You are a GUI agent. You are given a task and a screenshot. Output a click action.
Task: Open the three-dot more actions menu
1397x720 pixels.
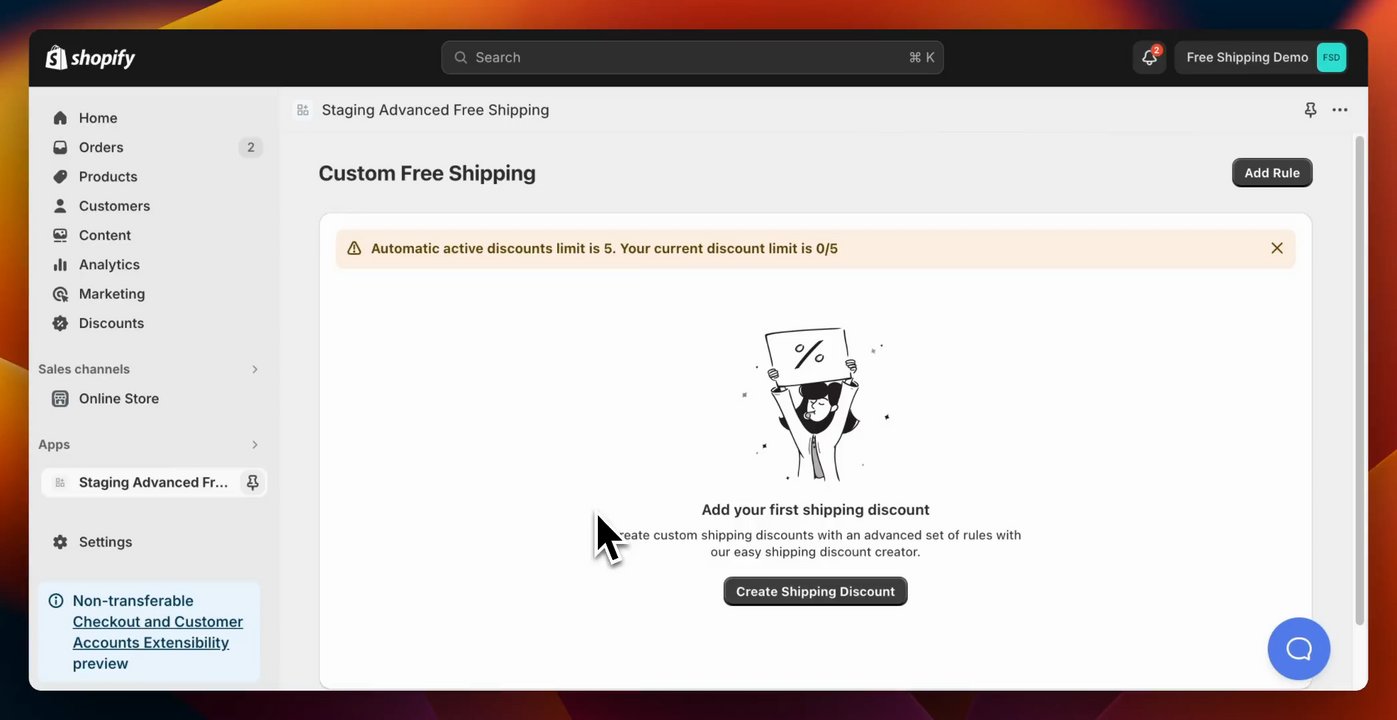click(x=1340, y=110)
